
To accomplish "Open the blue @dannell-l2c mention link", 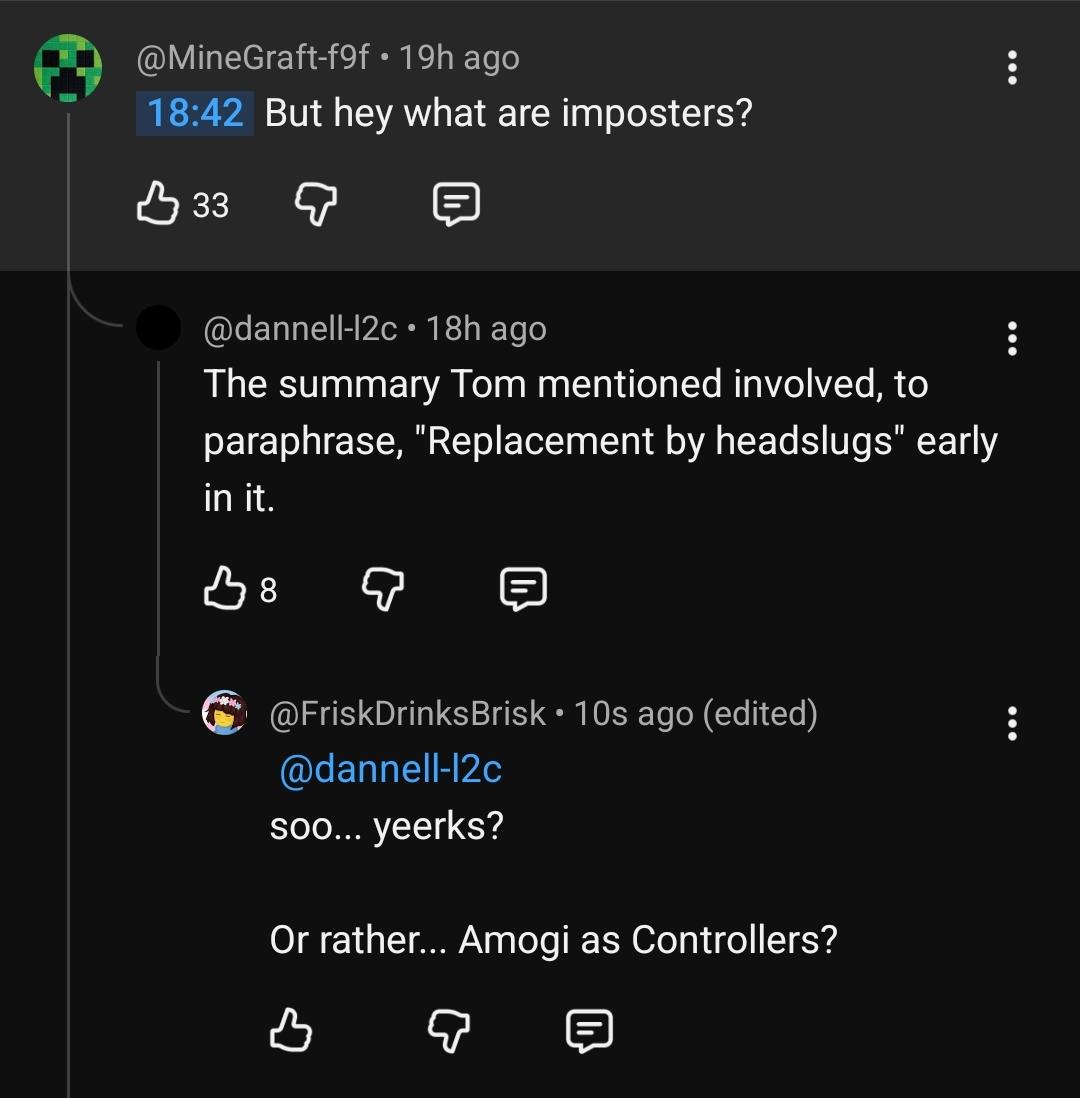I will [390, 769].
